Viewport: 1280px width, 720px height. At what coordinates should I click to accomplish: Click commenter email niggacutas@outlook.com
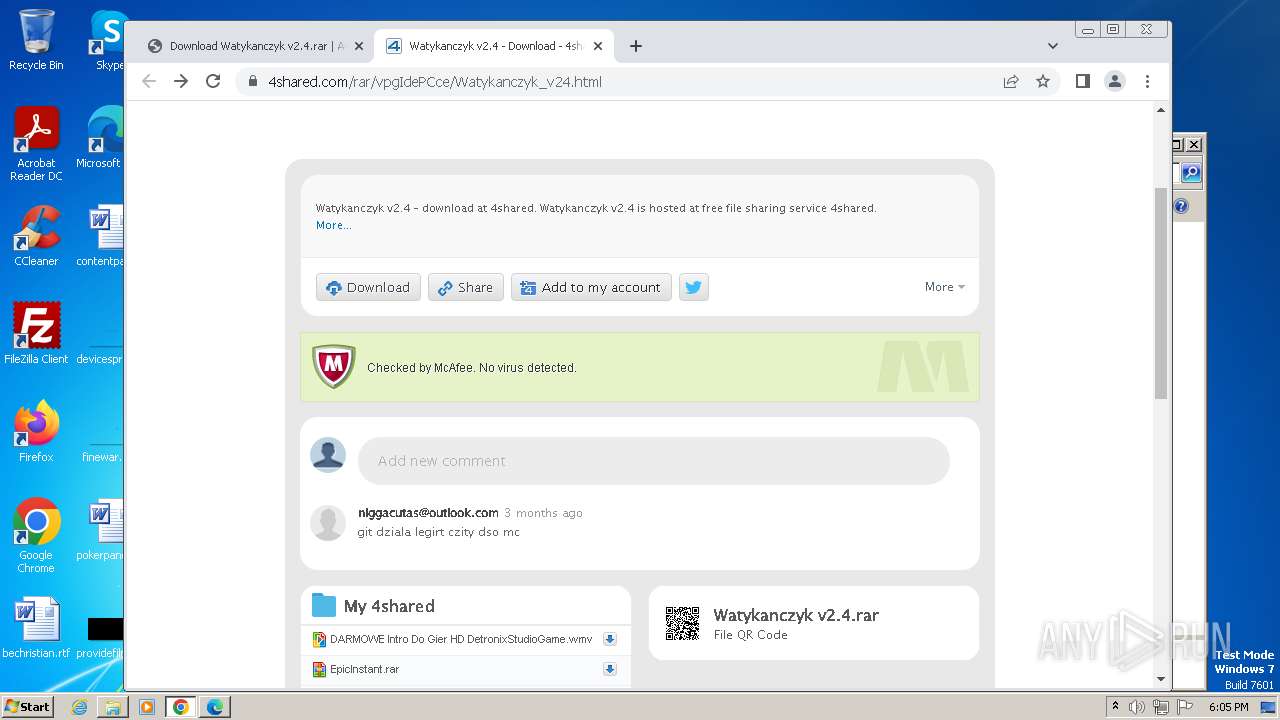tap(428, 512)
